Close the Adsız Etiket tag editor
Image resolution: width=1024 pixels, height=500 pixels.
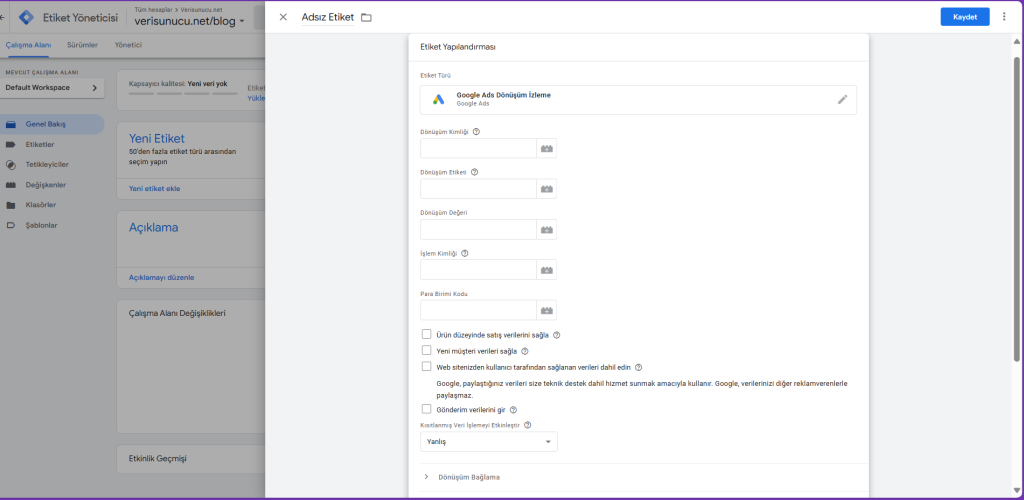pos(283,17)
